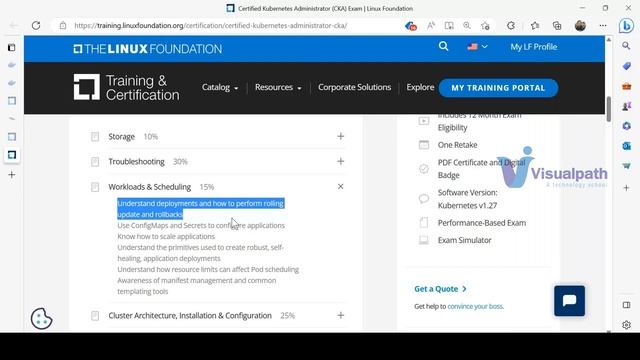Expand the Storage 10% section
This screenshot has width=640, height=360.
click(x=340, y=136)
